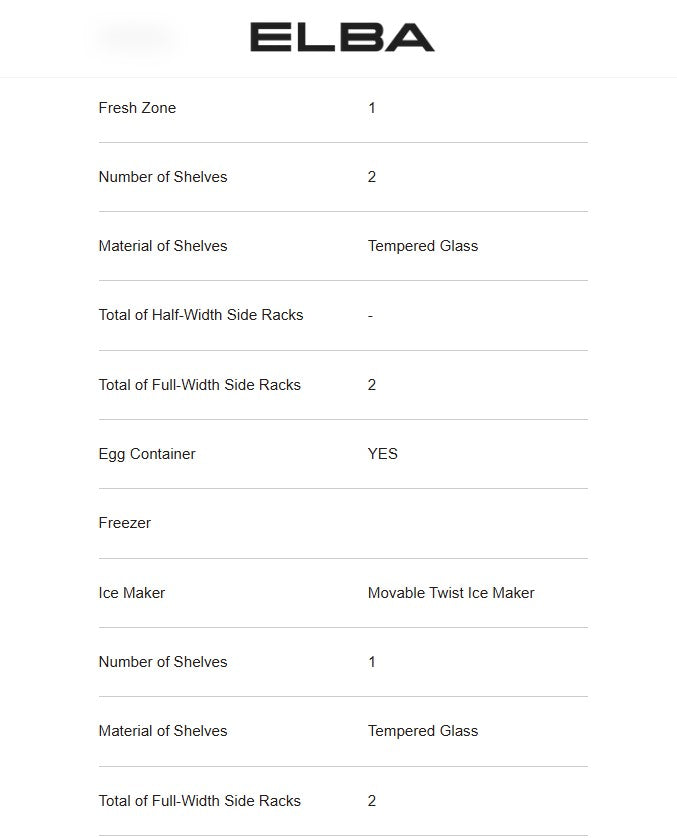Viewport: 677px width, 839px height.
Task: Click first Total of Full-Width Side Racks label
Action: [x=200, y=385]
